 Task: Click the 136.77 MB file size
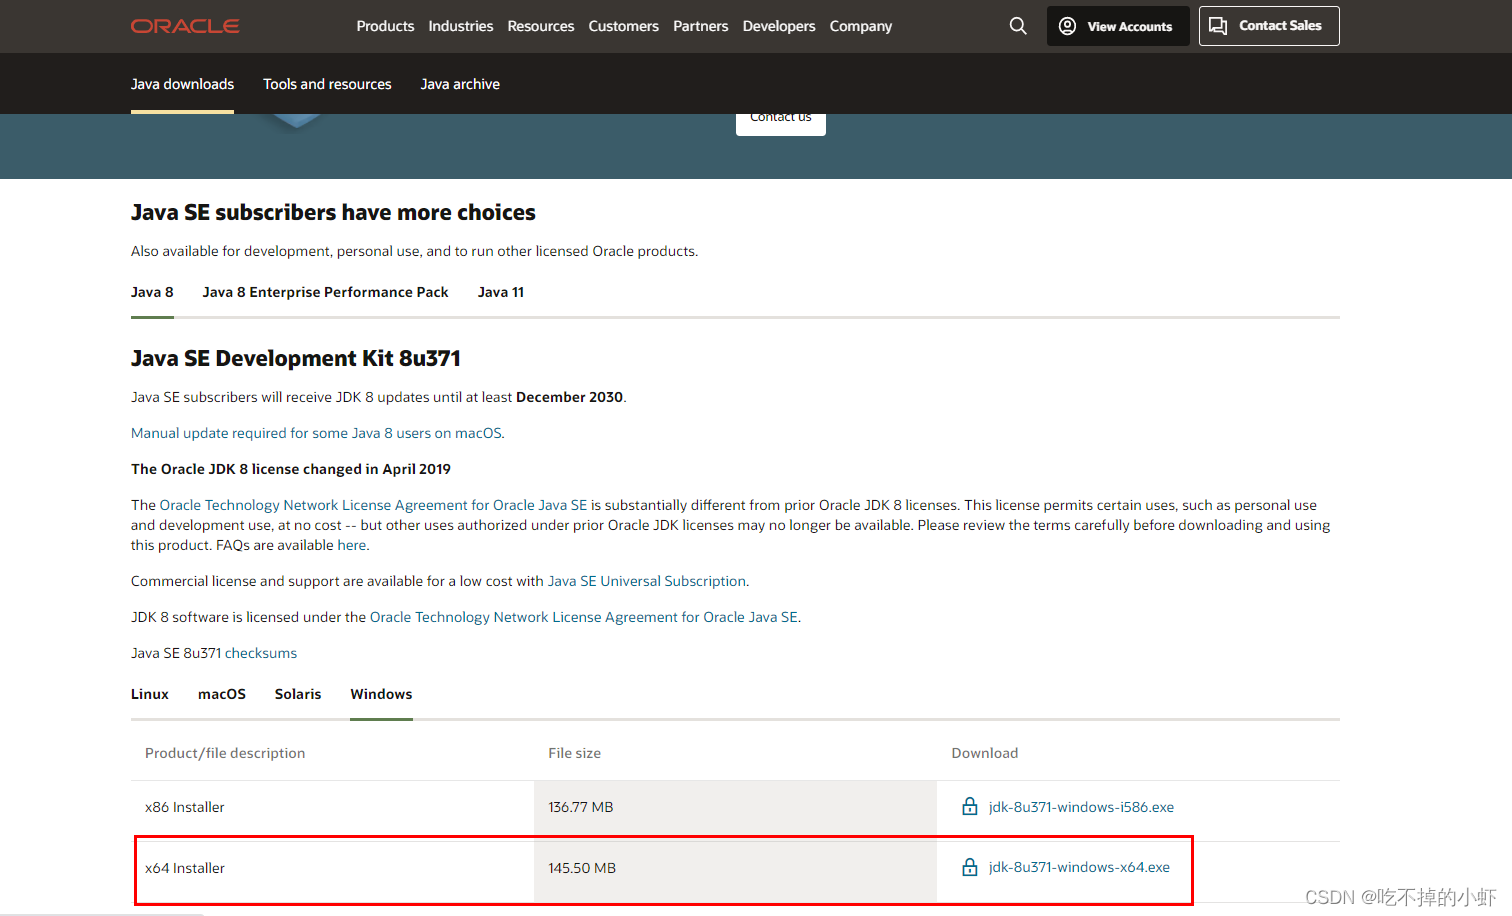[581, 807]
